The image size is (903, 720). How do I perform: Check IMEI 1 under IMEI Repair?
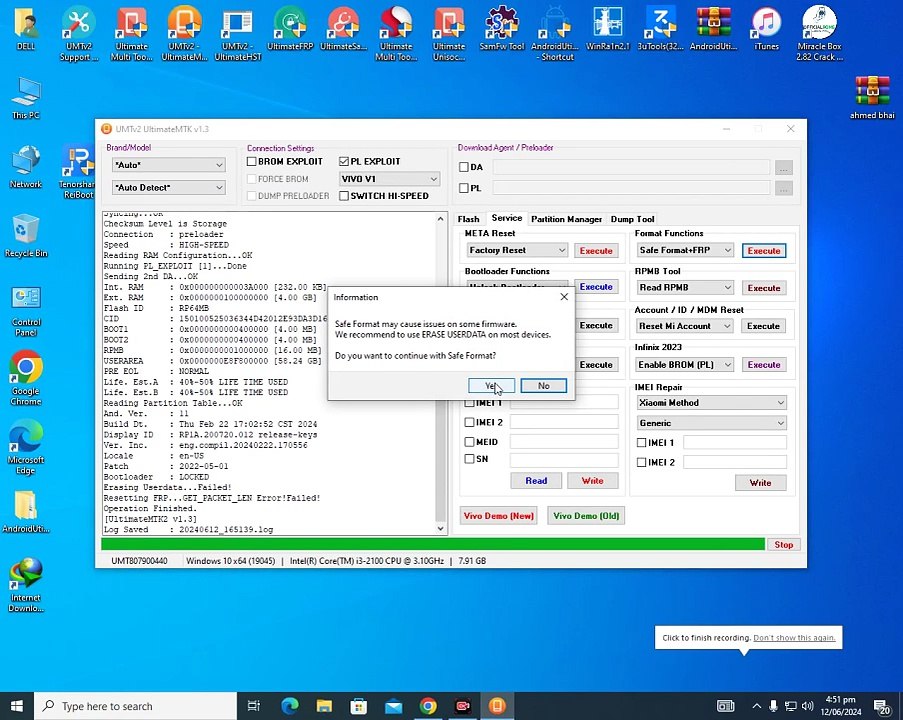click(x=641, y=443)
